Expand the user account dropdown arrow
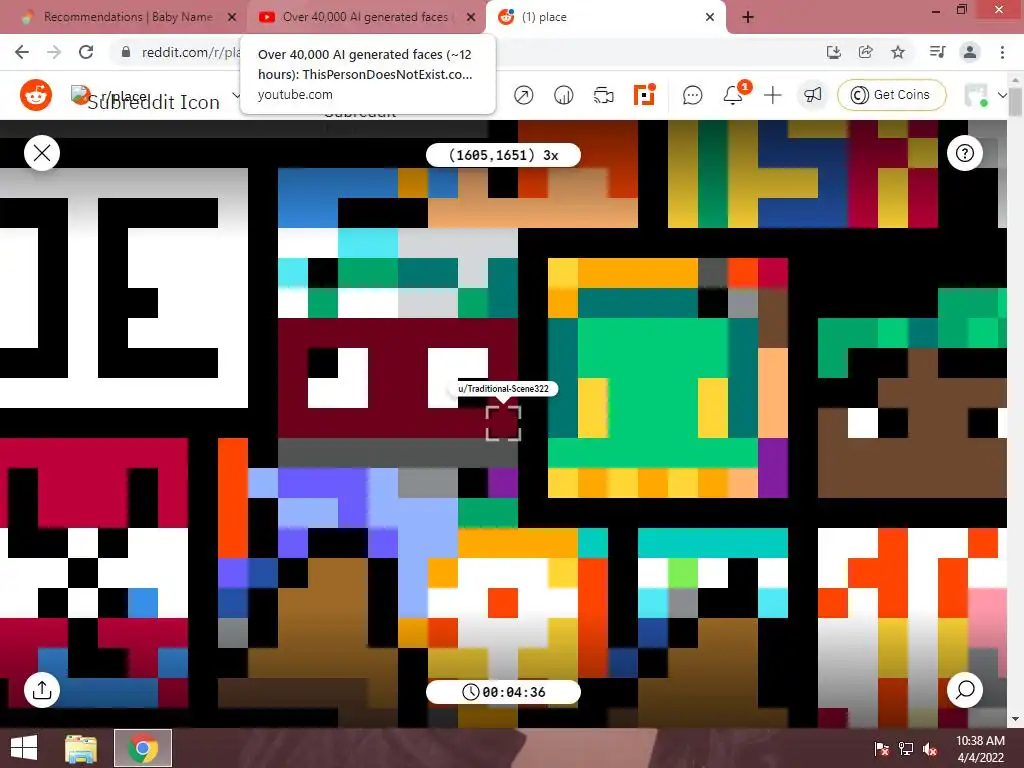 tap(1002, 95)
